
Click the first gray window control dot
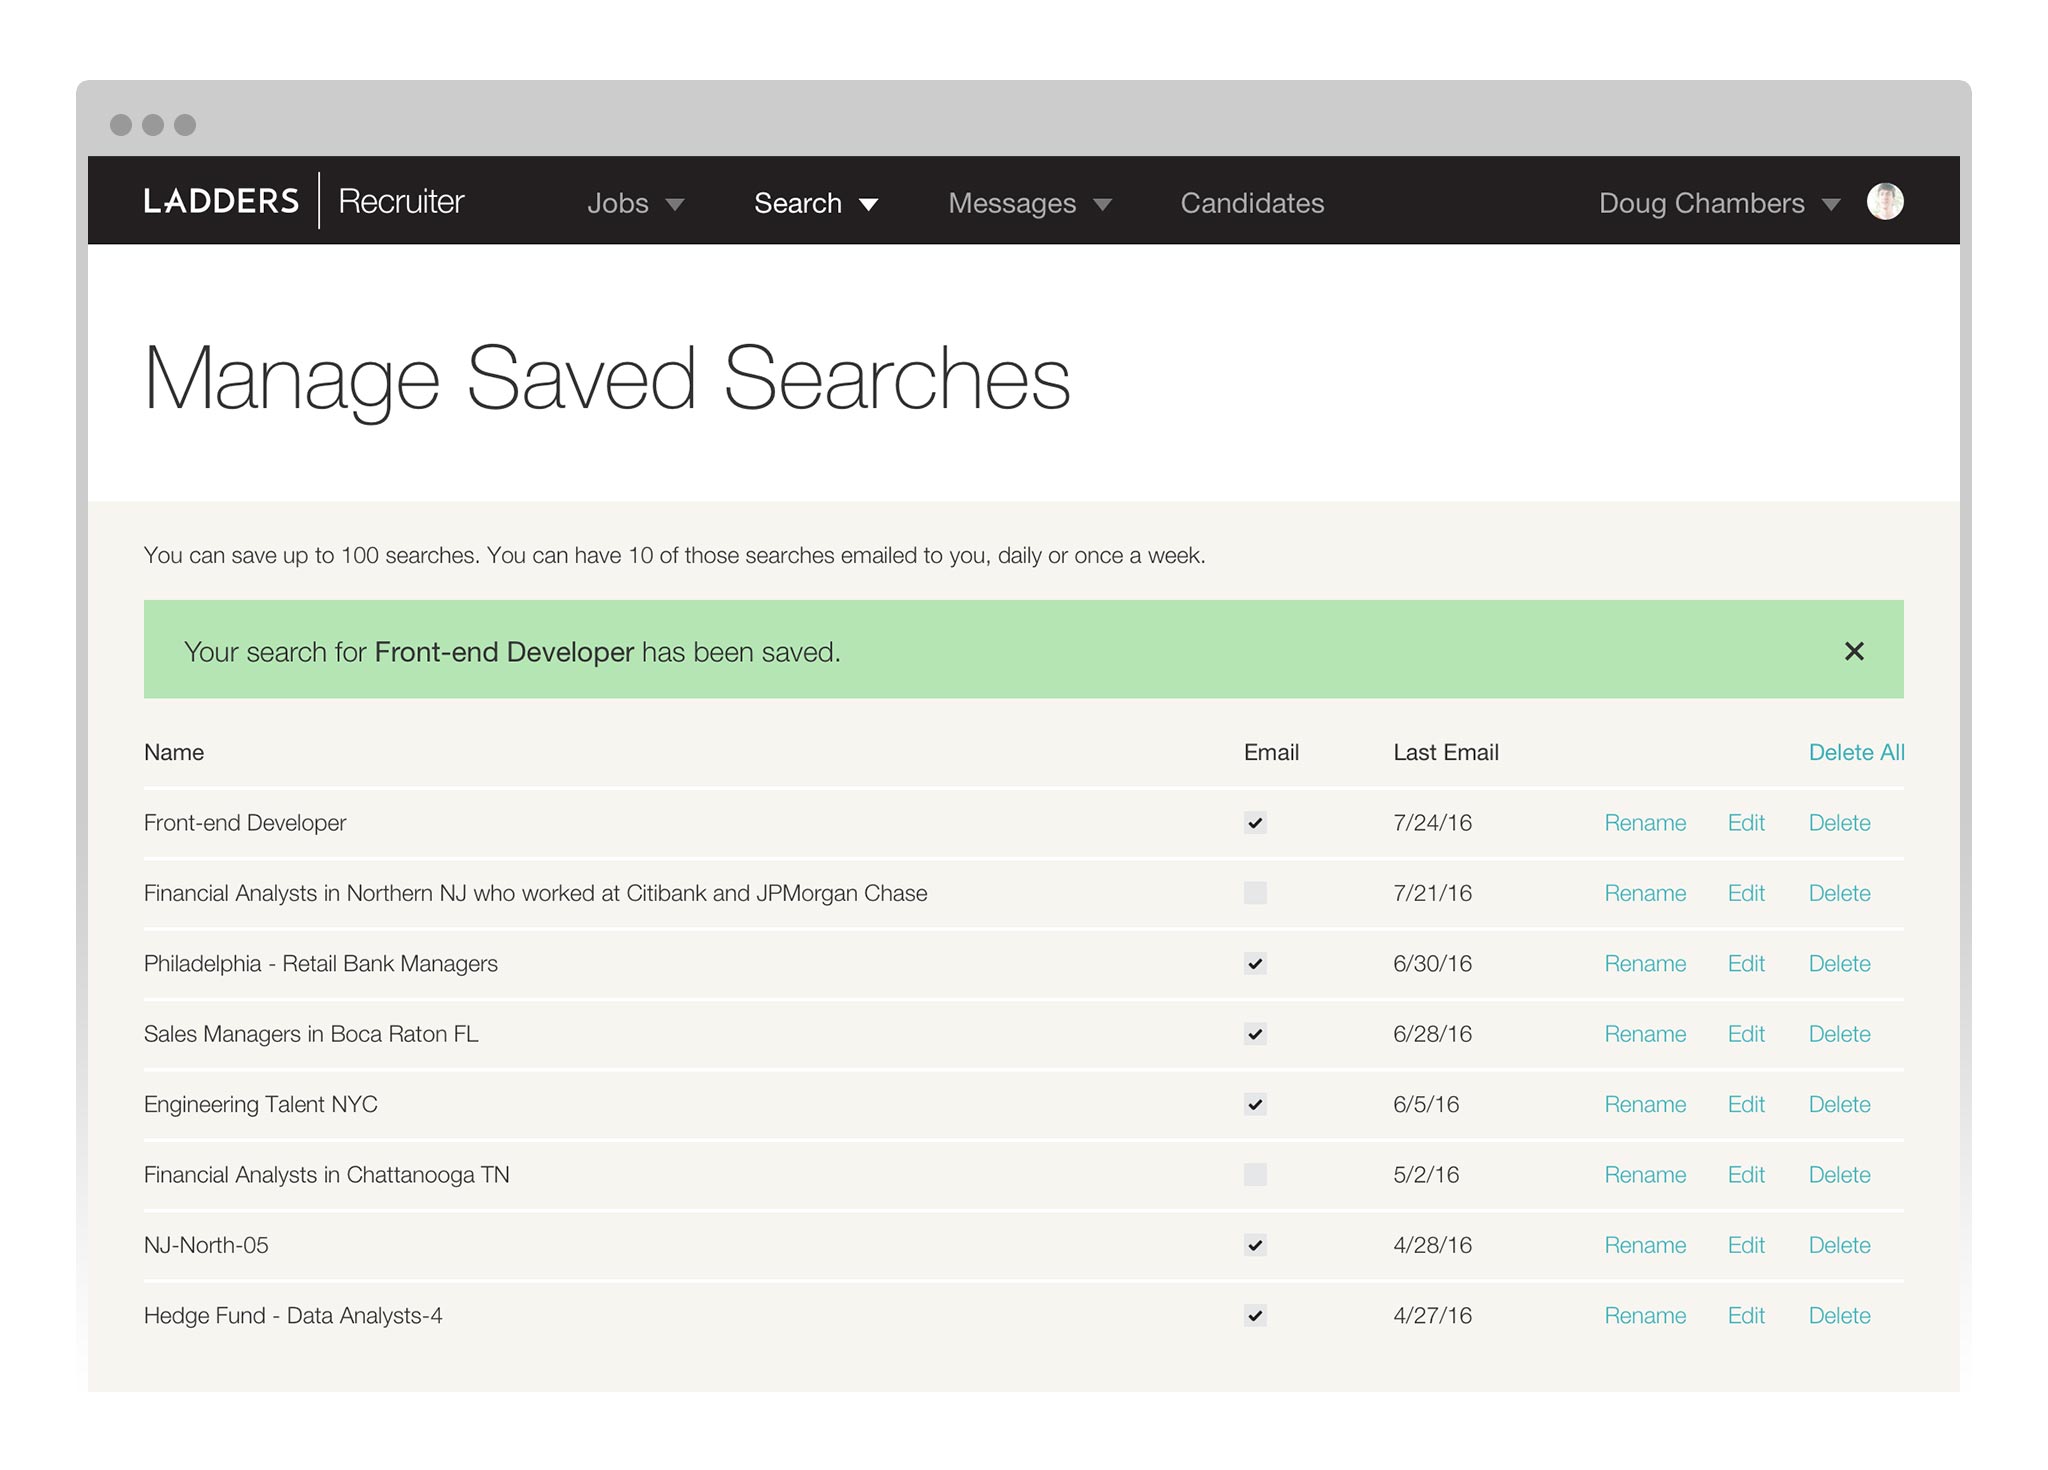pyautogui.click(x=121, y=125)
